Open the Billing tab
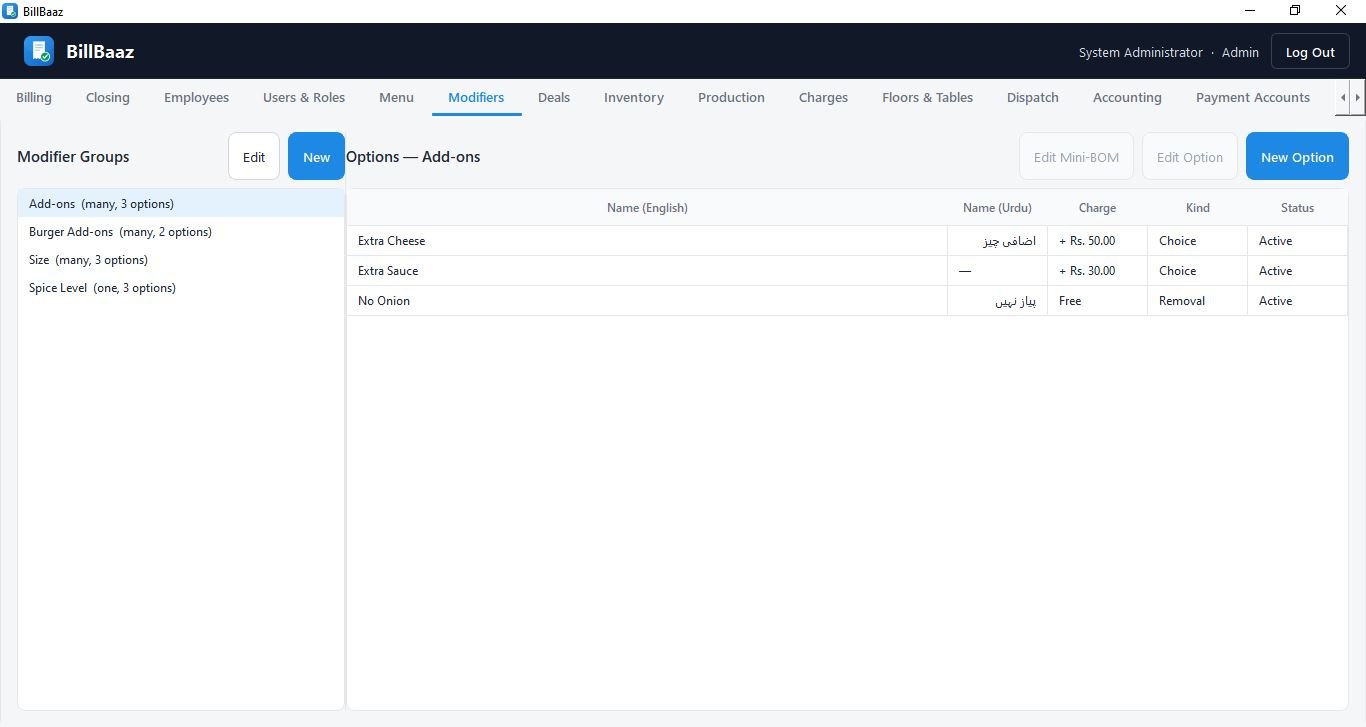Image resolution: width=1366 pixels, height=727 pixels. click(x=34, y=97)
